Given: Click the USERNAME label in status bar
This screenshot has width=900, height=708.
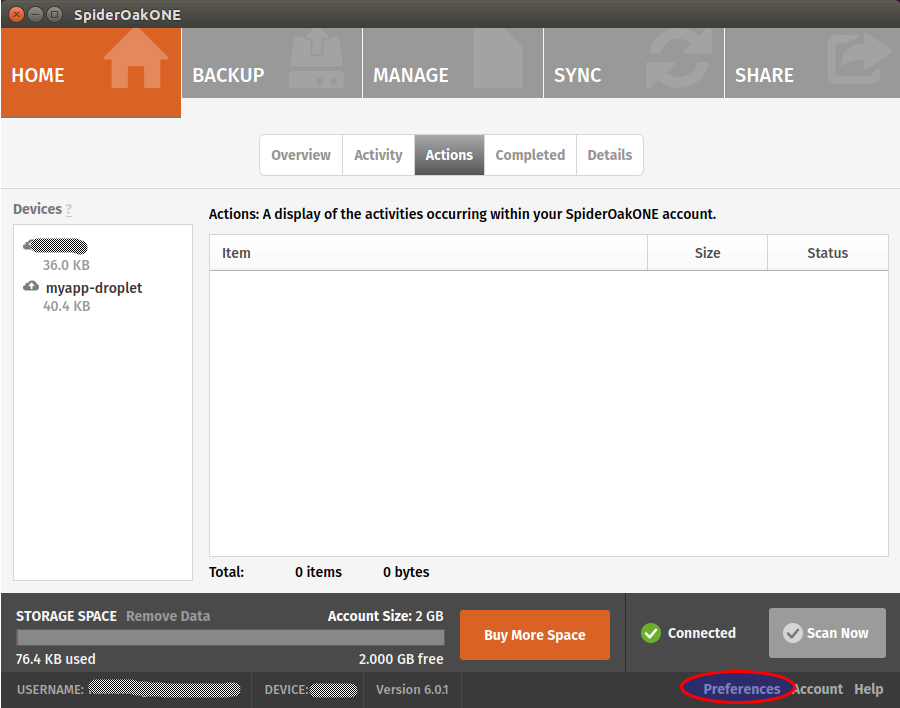Looking at the screenshot, I should point(51,690).
